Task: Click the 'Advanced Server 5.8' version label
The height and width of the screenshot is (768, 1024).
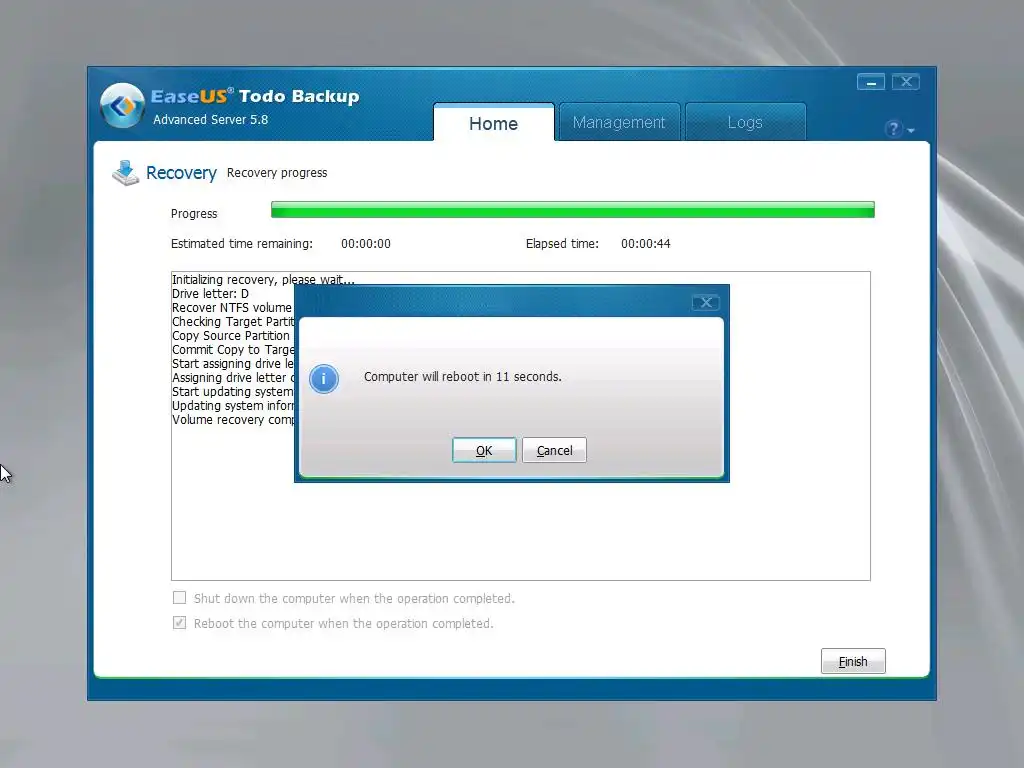Action: (x=210, y=120)
